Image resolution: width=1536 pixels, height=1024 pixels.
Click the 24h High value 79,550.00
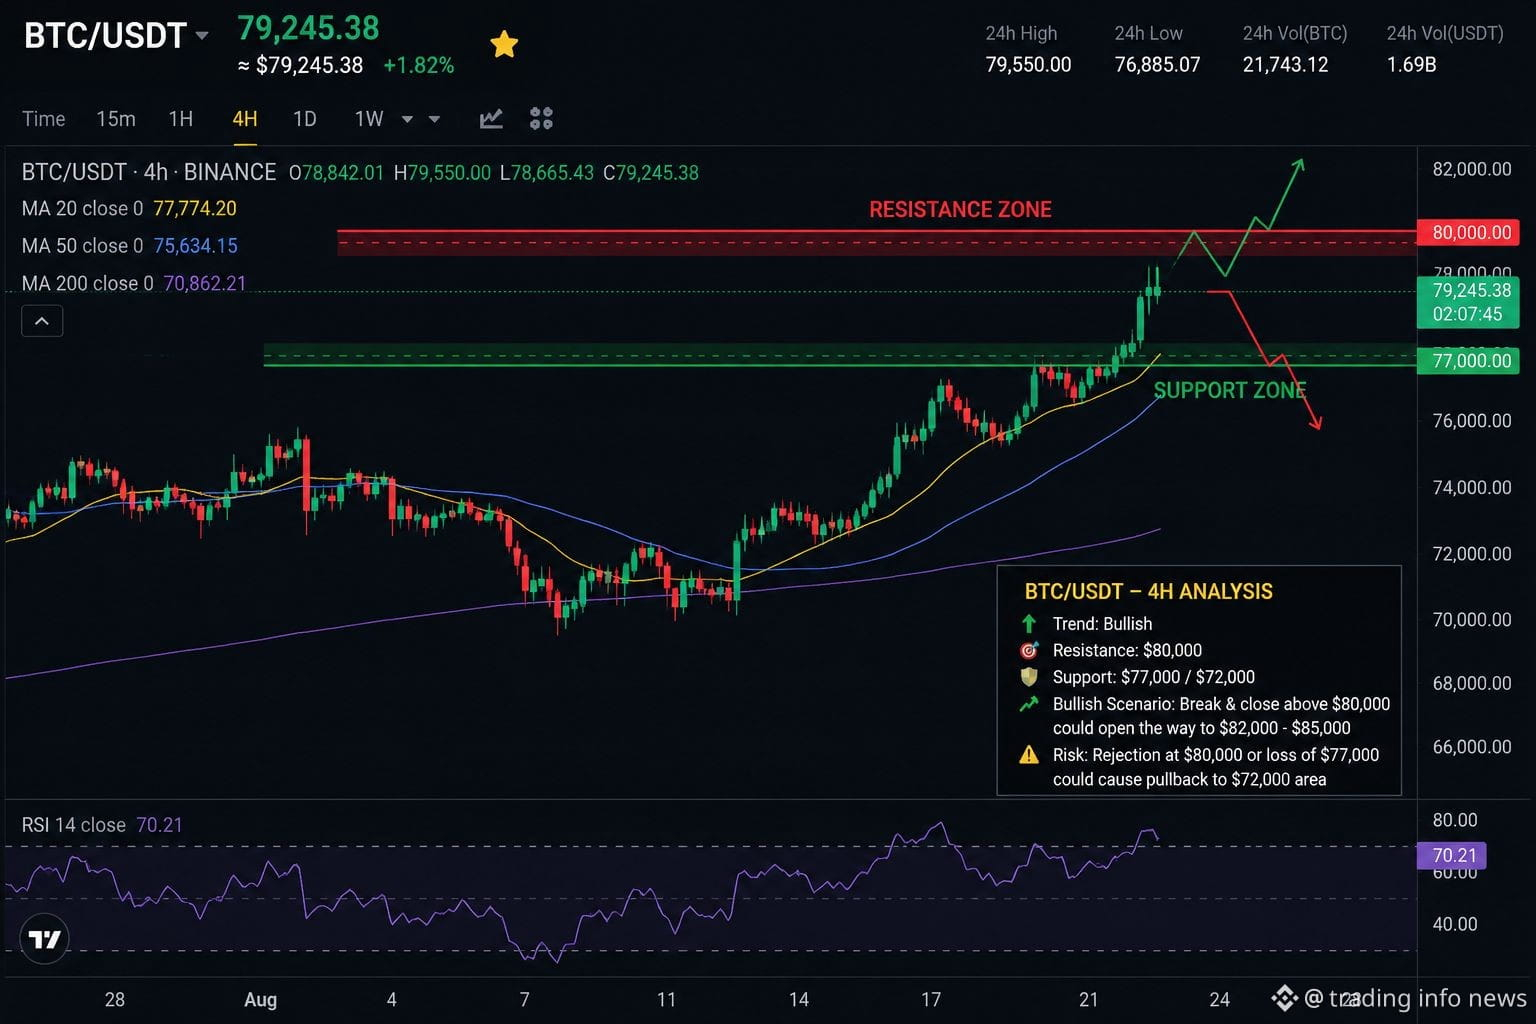pos(1028,65)
